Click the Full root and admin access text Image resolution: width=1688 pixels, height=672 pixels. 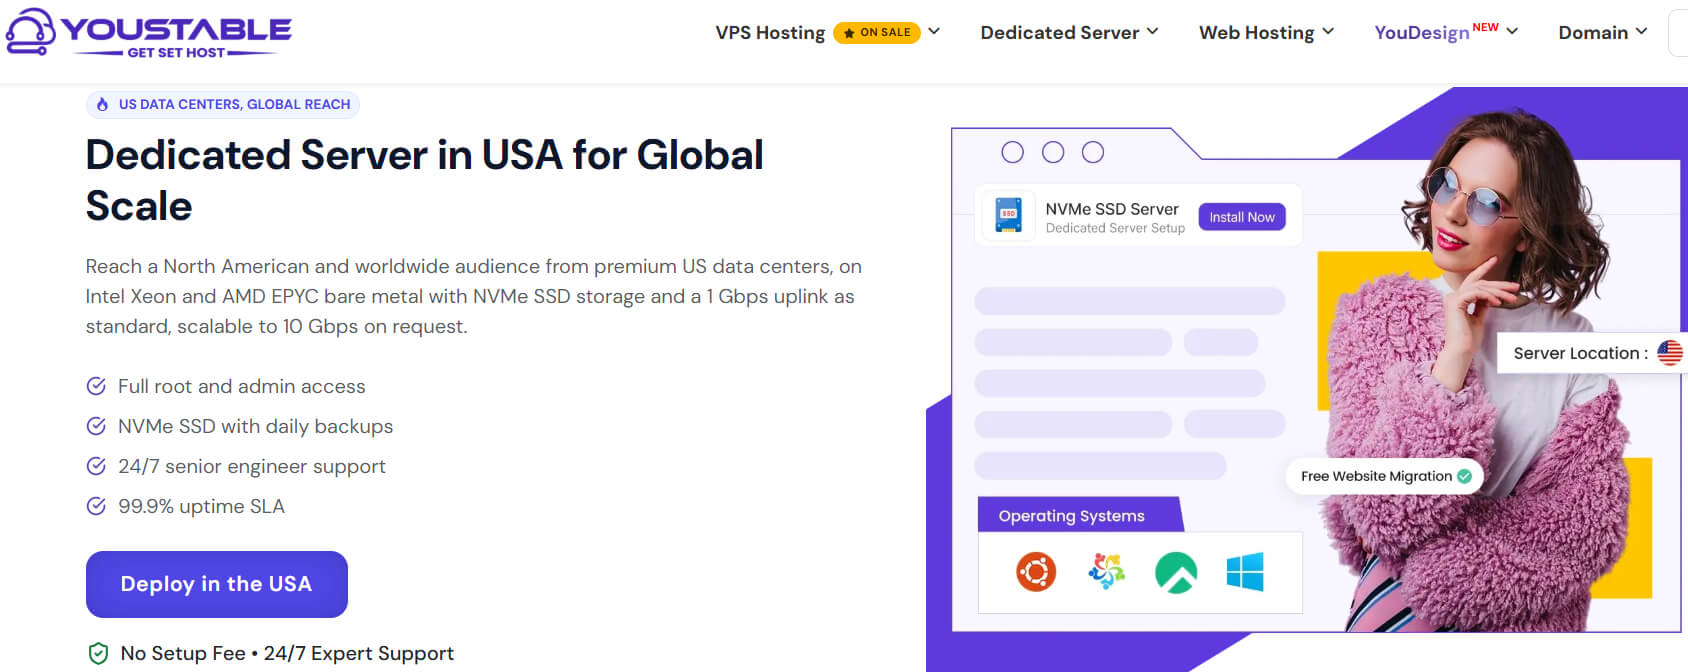[x=242, y=386]
